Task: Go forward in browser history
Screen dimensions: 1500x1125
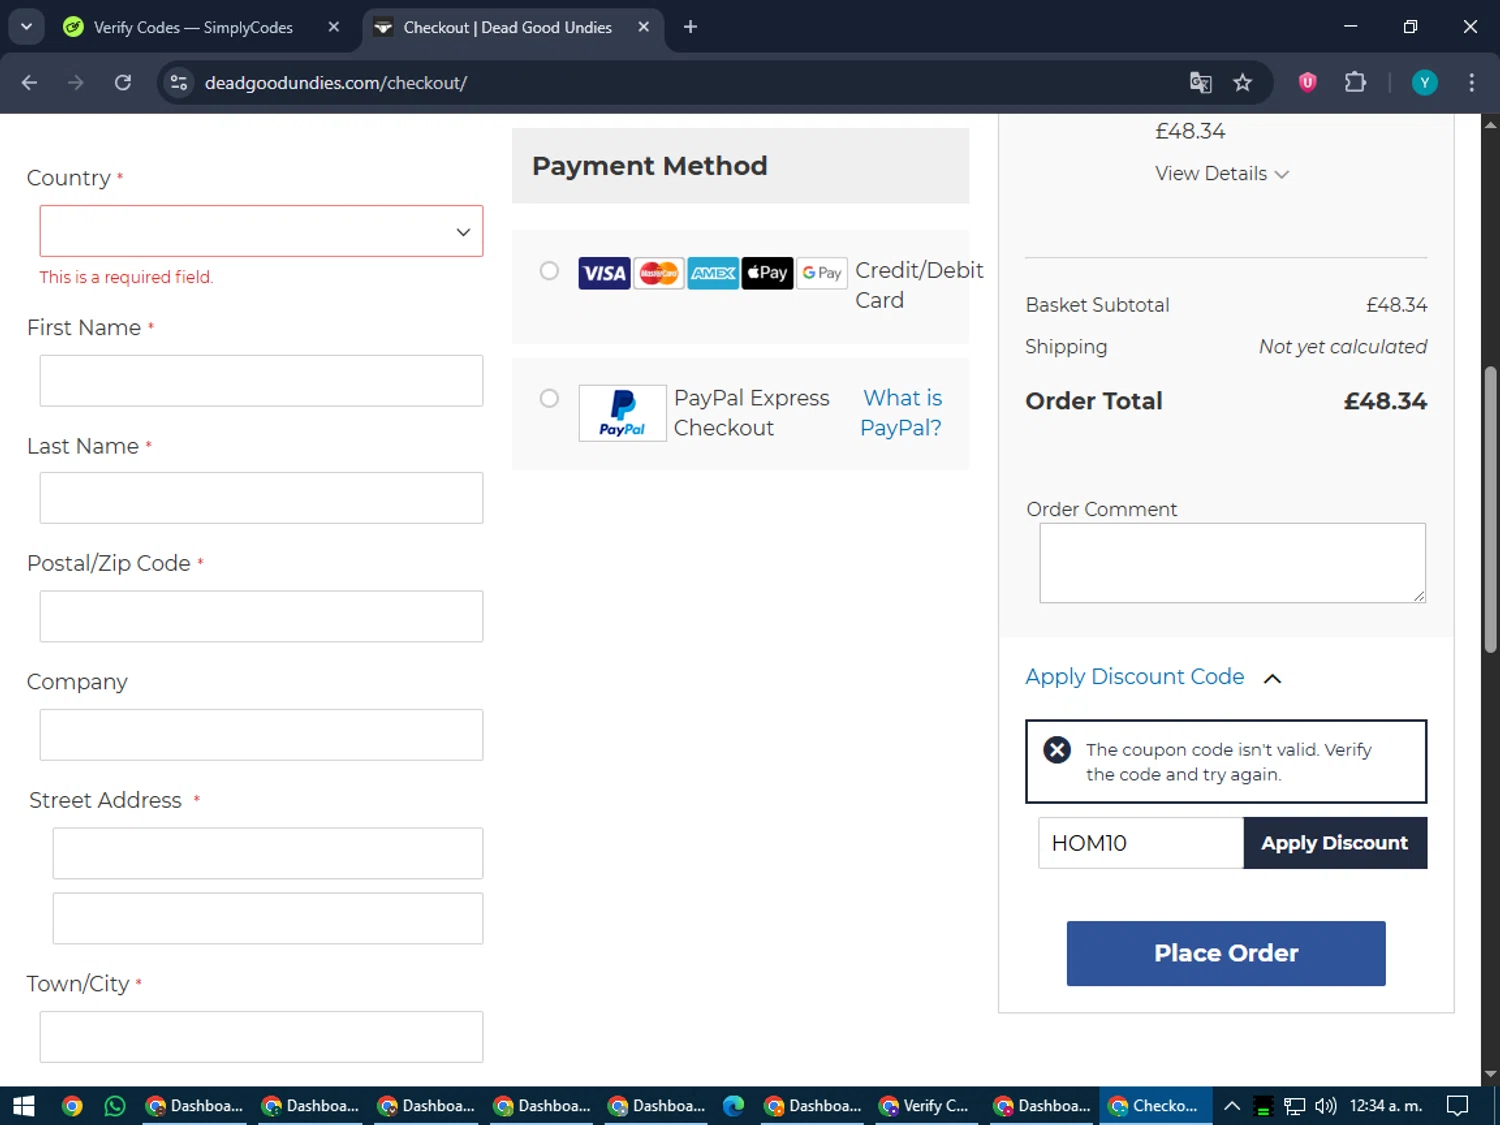Action: pos(76,83)
